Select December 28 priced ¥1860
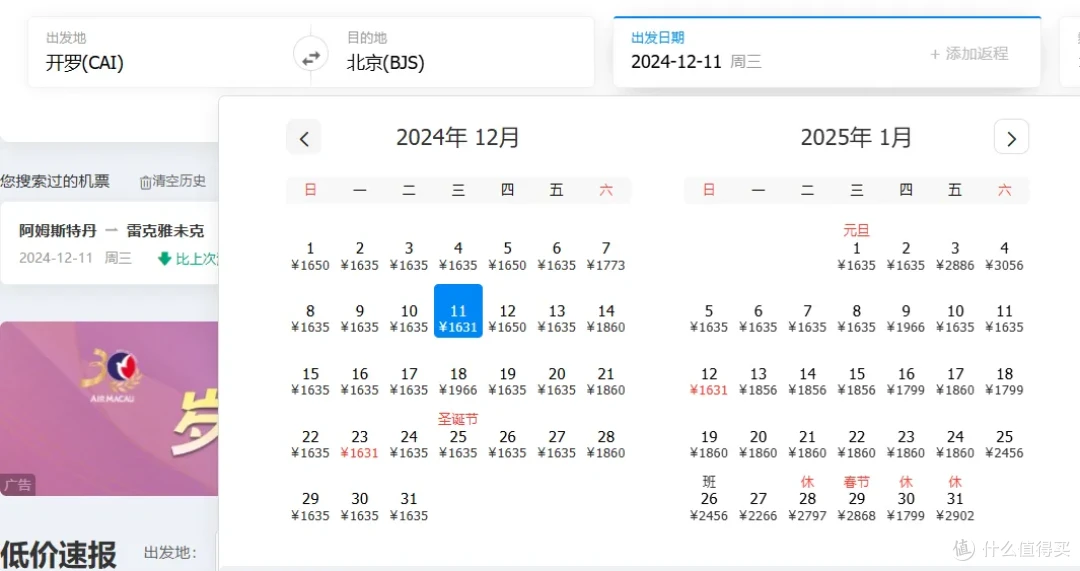Screen dimensions: 1080x571 coord(606,444)
